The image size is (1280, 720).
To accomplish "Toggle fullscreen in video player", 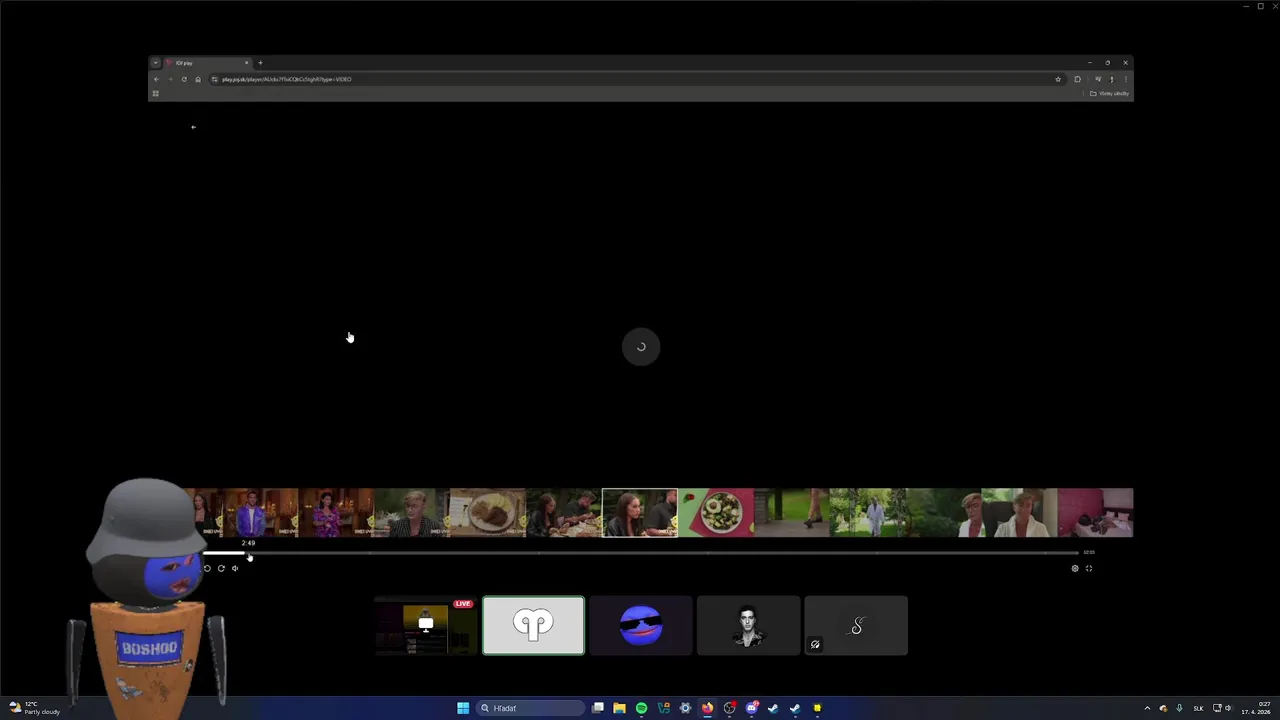I will pos(1089,568).
